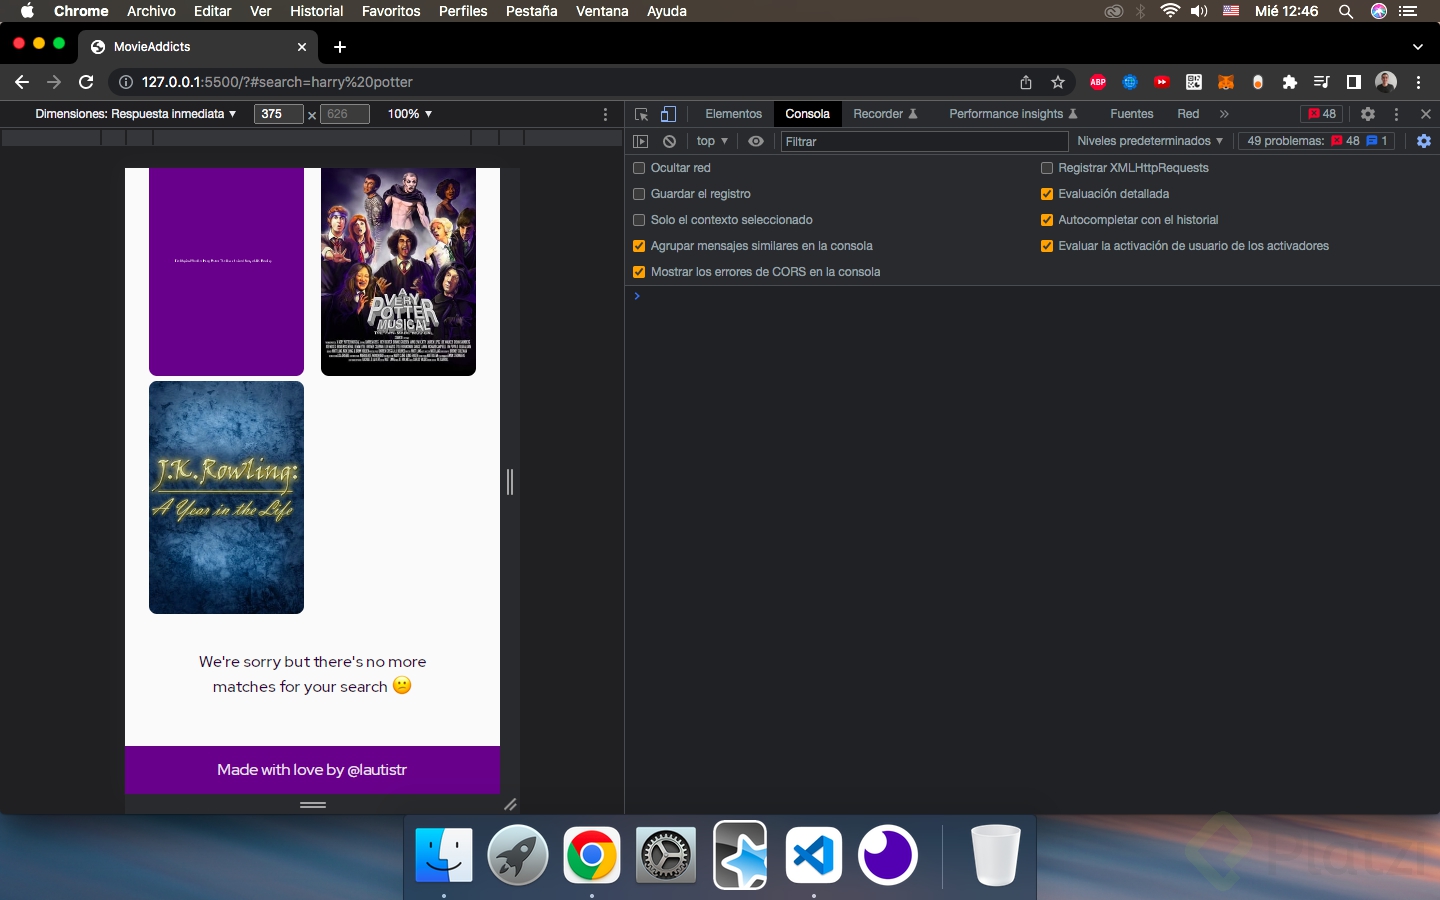Open Spotlight search in the menu bar

tap(1346, 11)
